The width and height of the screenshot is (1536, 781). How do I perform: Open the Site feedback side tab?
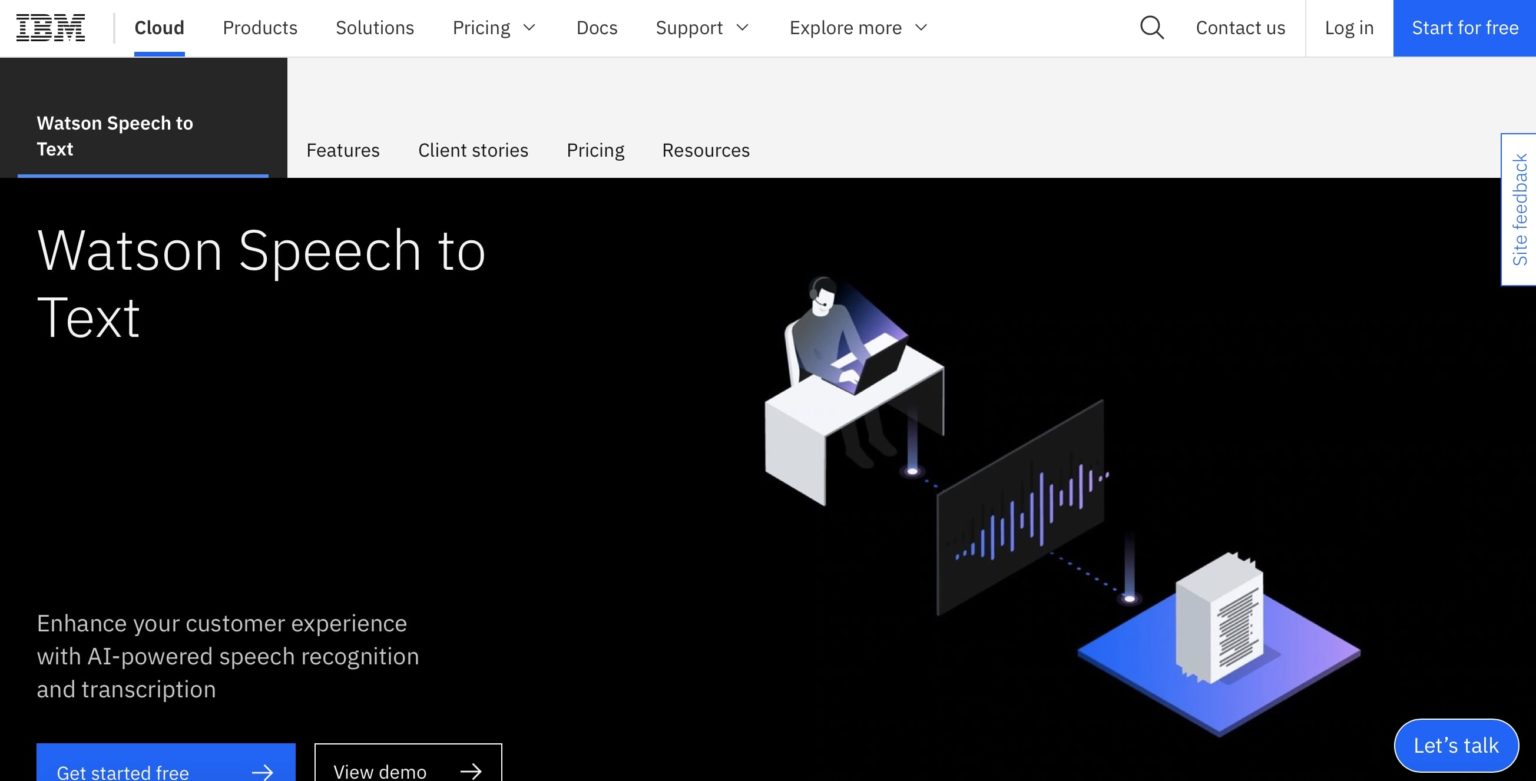point(1519,209)
